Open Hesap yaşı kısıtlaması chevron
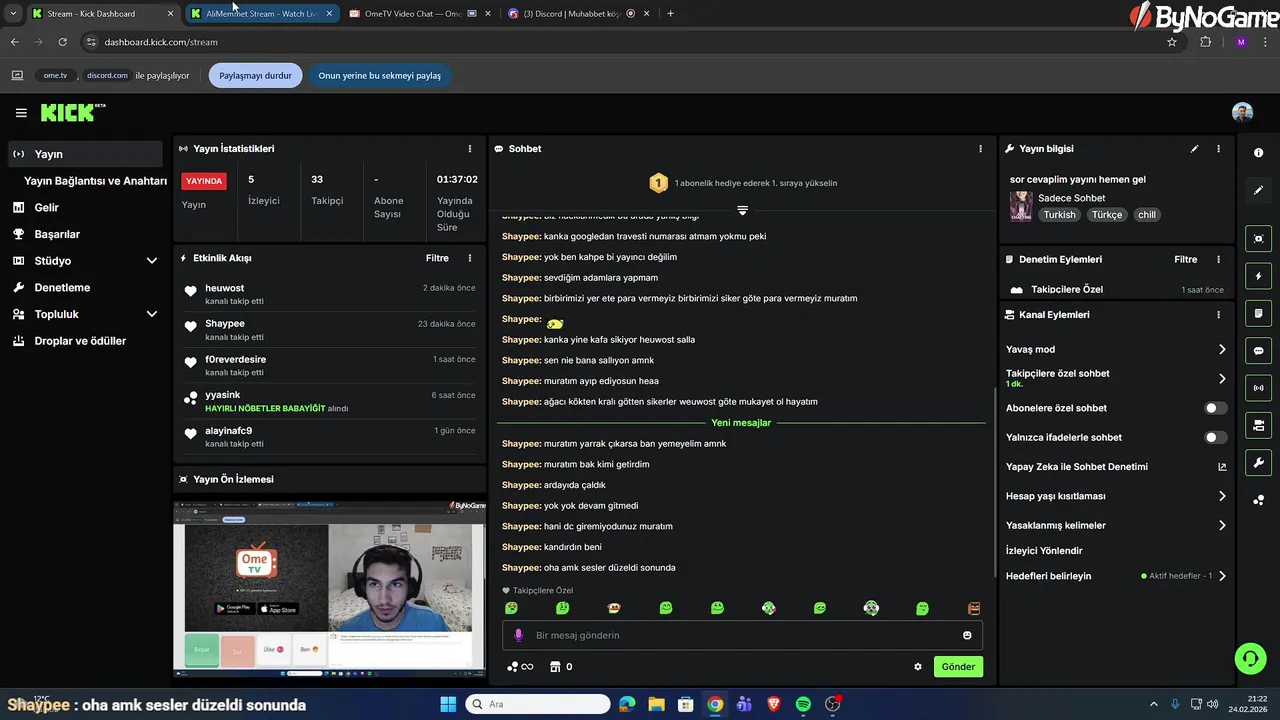This screenshot has height=720, width=1280. [x=1221, y=496]
